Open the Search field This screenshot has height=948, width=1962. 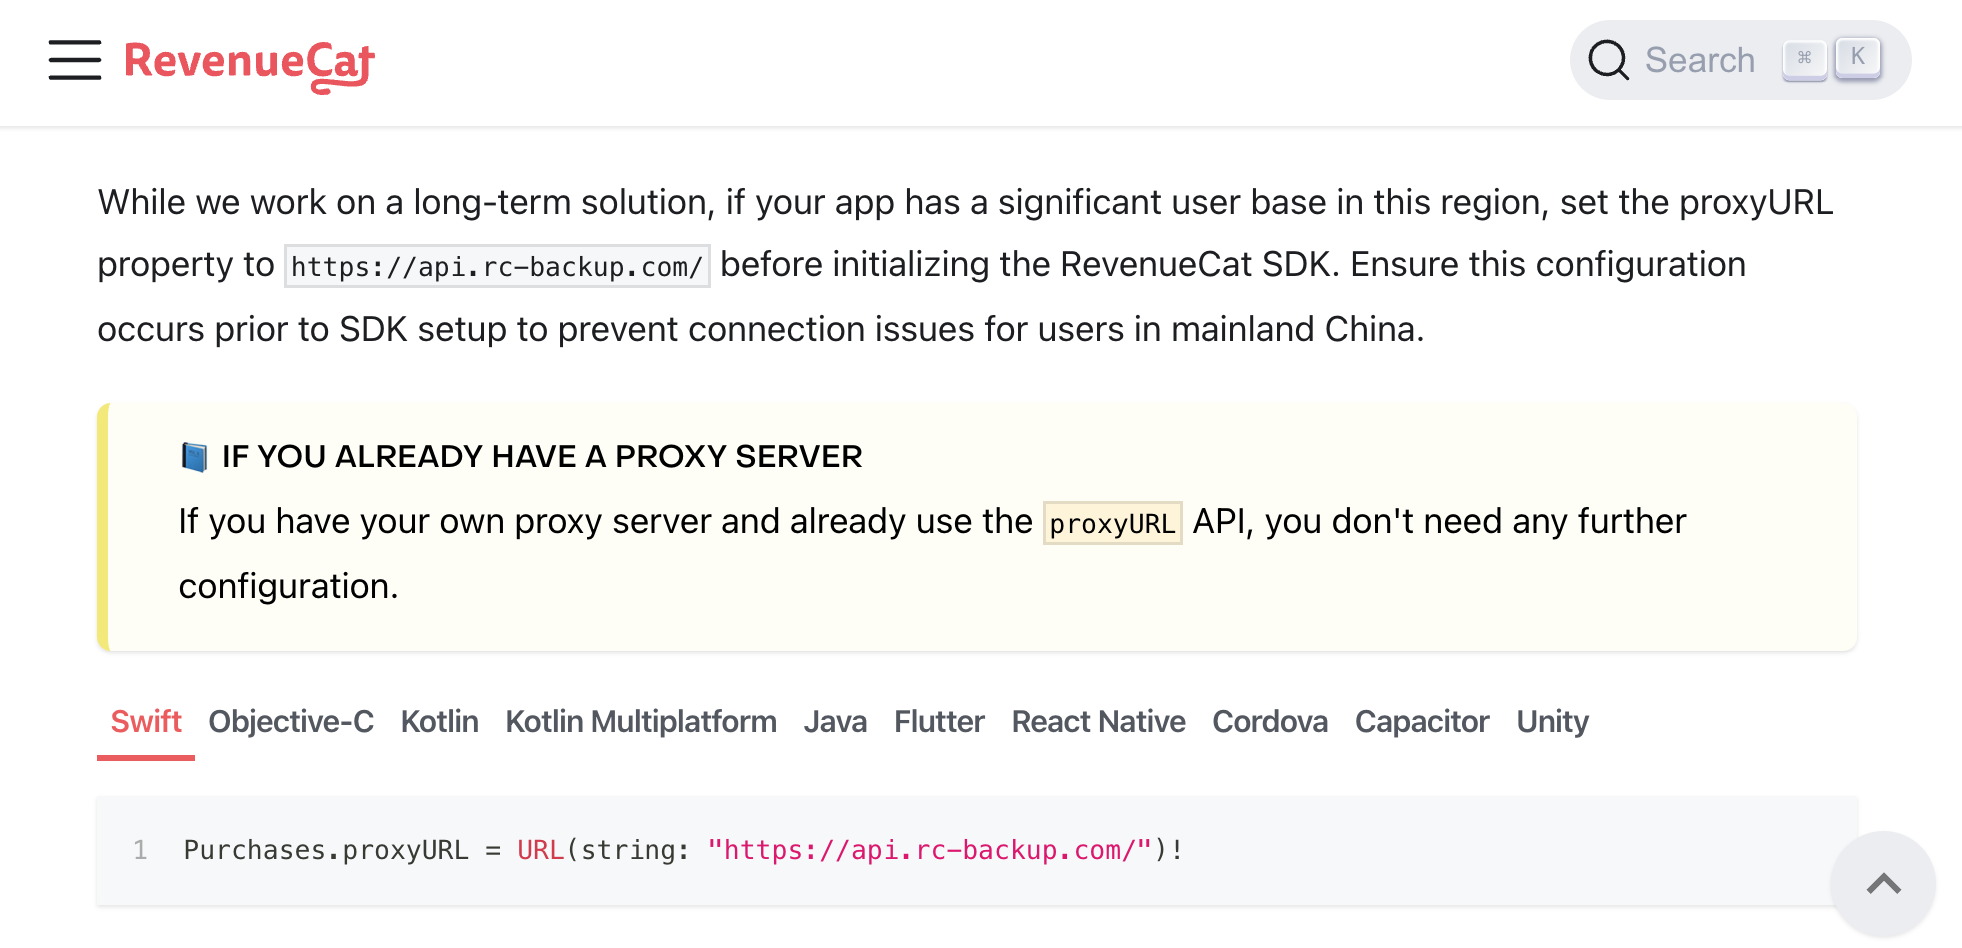pyautogui.click(x=1740, y=60)
